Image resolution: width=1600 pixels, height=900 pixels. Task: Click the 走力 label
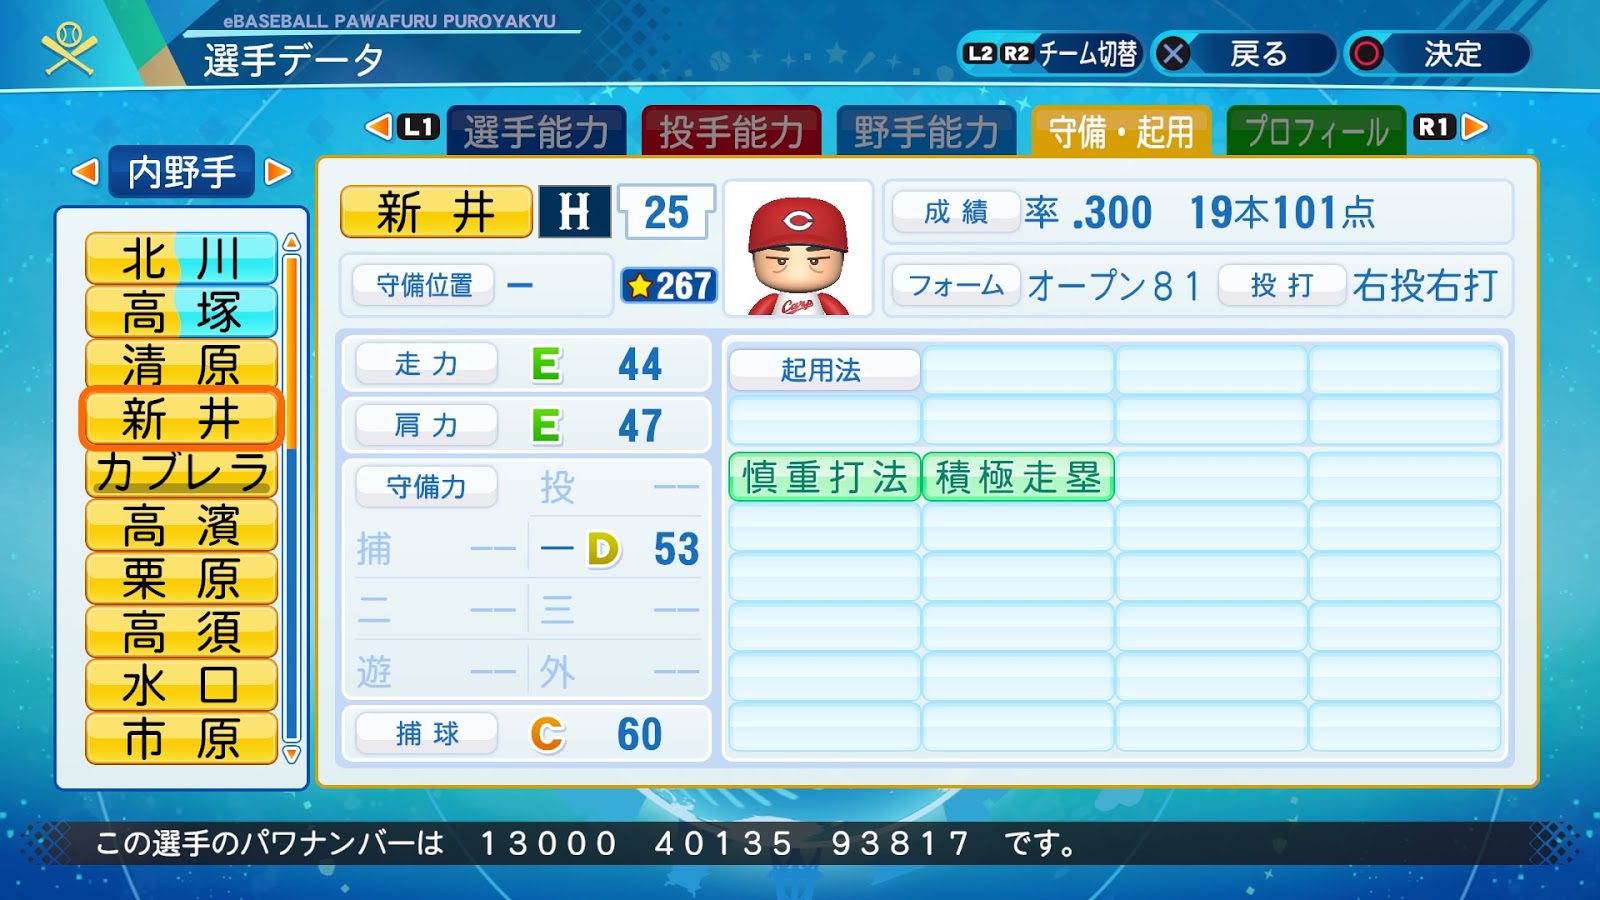click(426, 364)
